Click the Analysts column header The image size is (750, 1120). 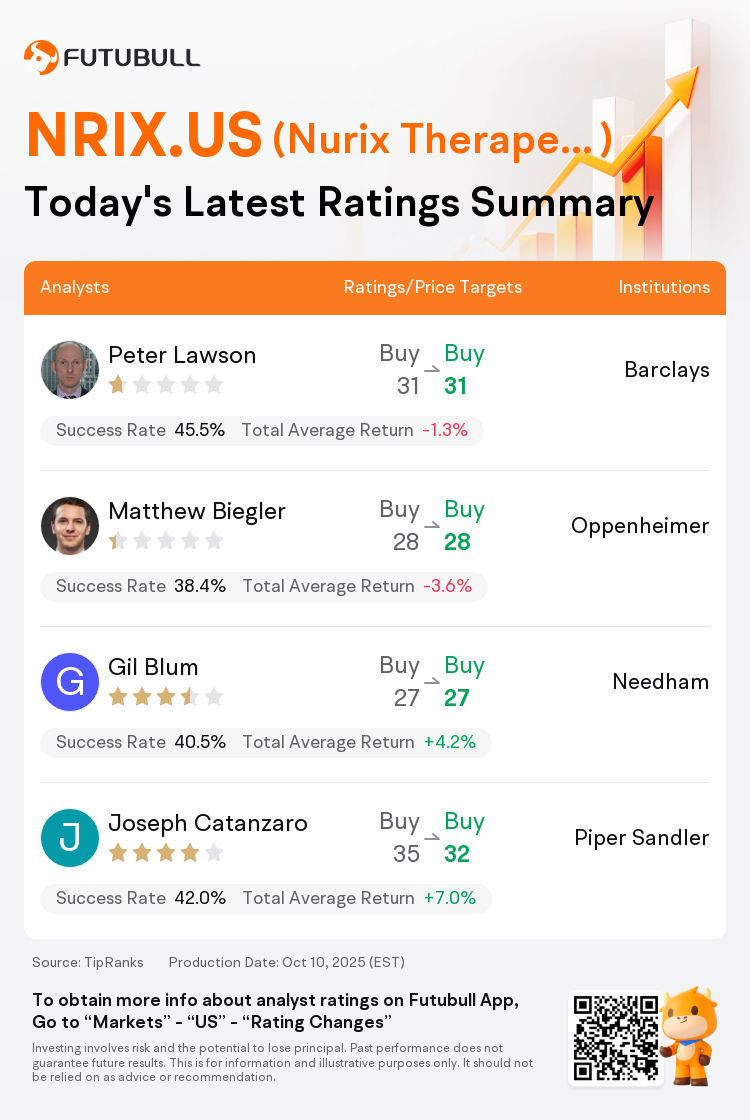pyautogui.click(x=75, y=287)
